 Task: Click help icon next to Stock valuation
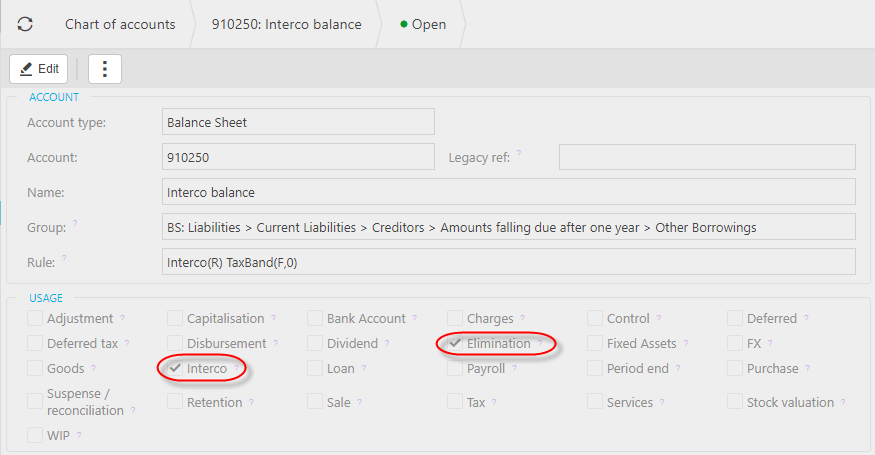tap(844, 403)
